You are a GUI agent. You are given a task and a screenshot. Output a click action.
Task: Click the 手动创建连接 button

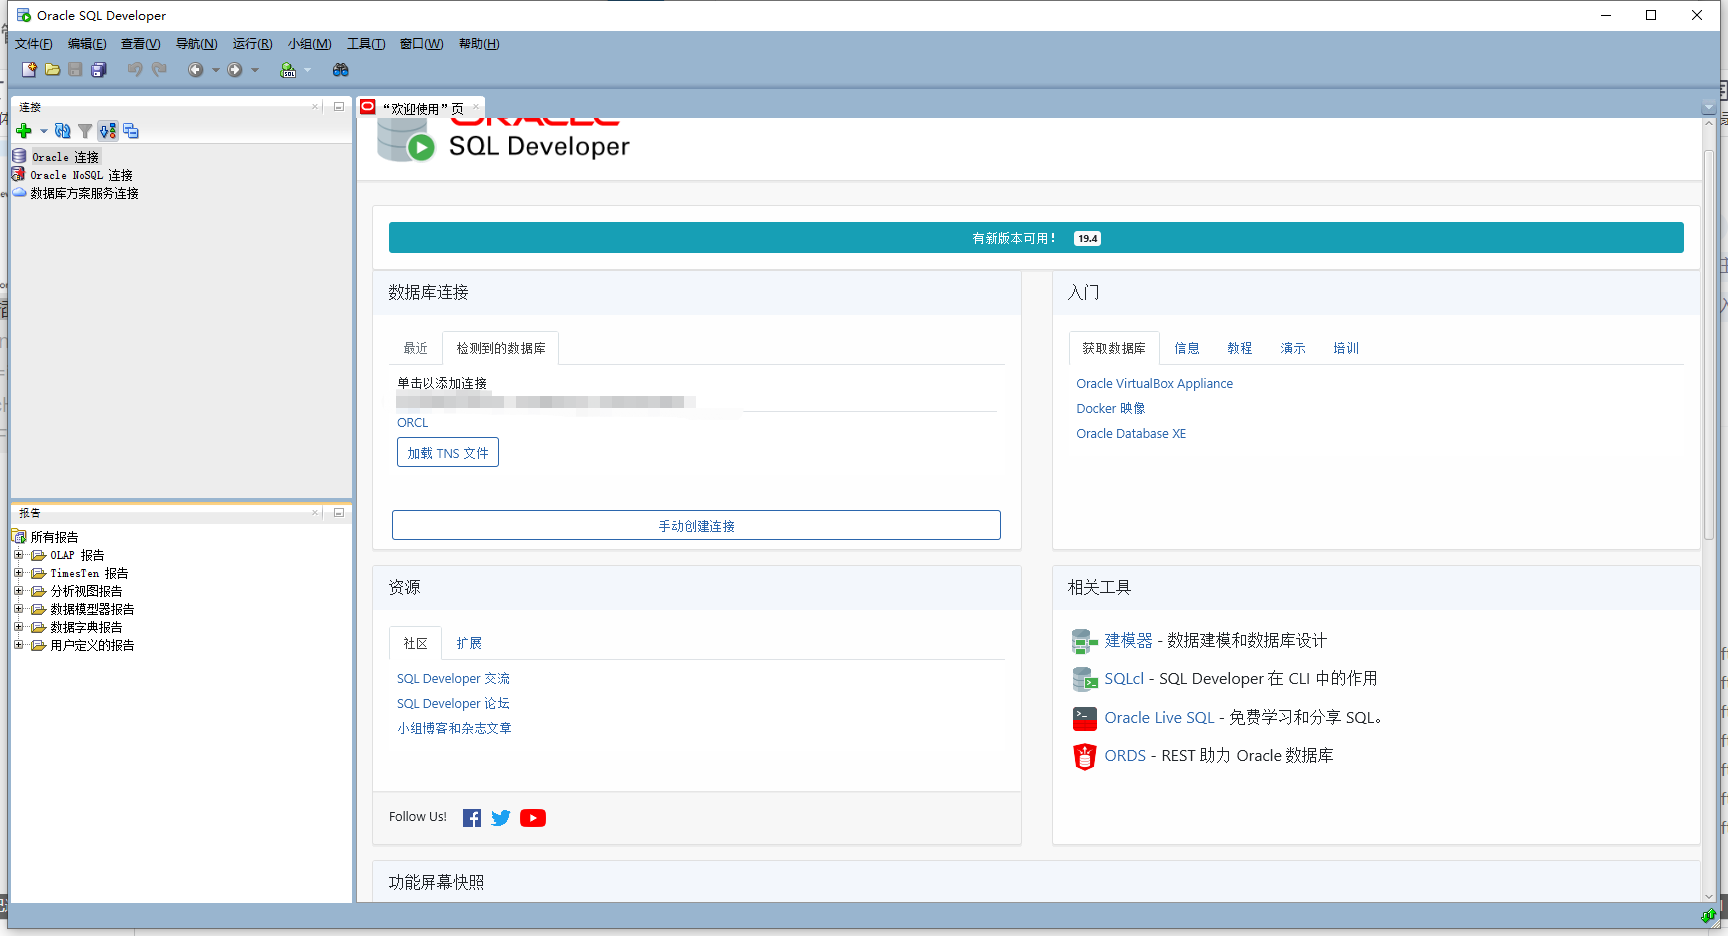(696, 525)
